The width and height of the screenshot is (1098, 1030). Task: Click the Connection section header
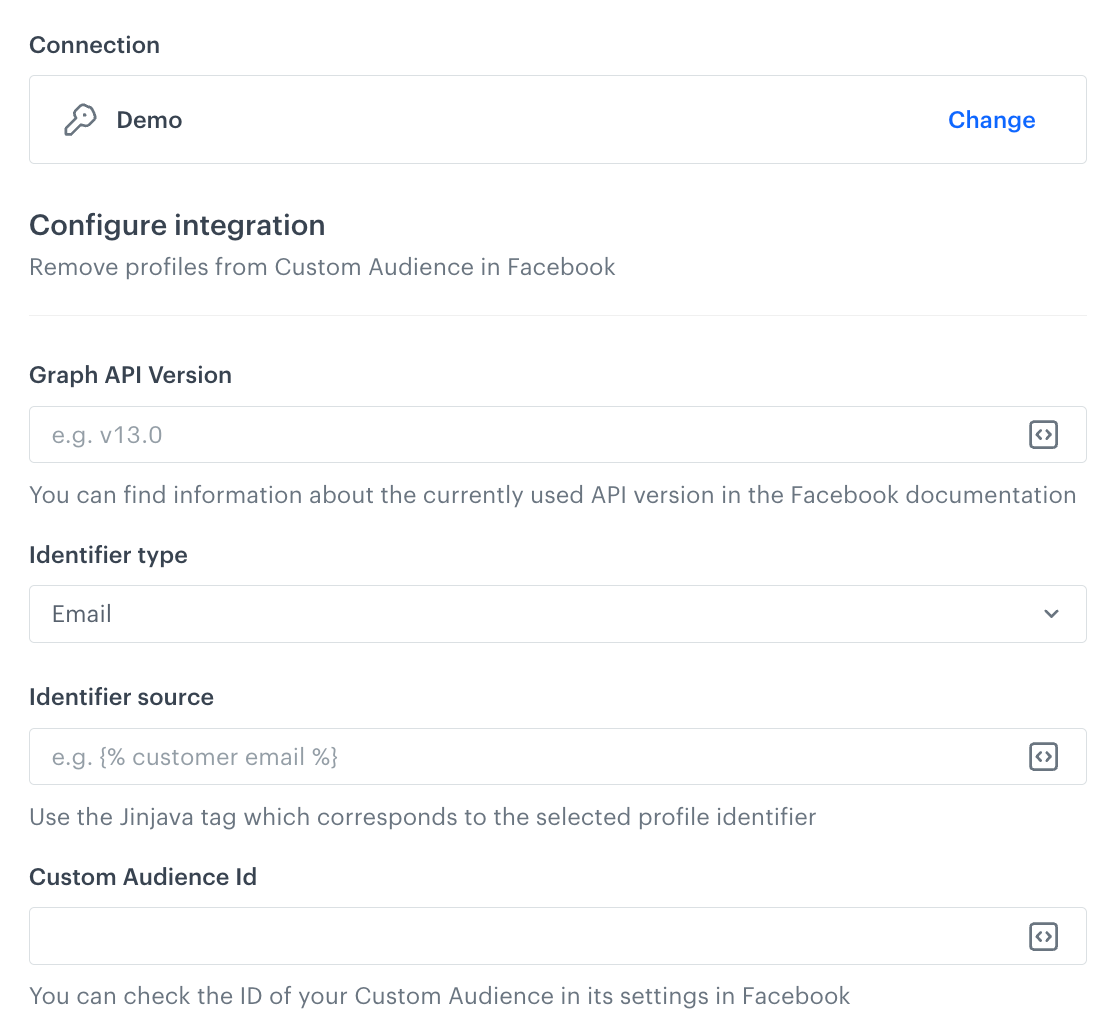(94, 45)
